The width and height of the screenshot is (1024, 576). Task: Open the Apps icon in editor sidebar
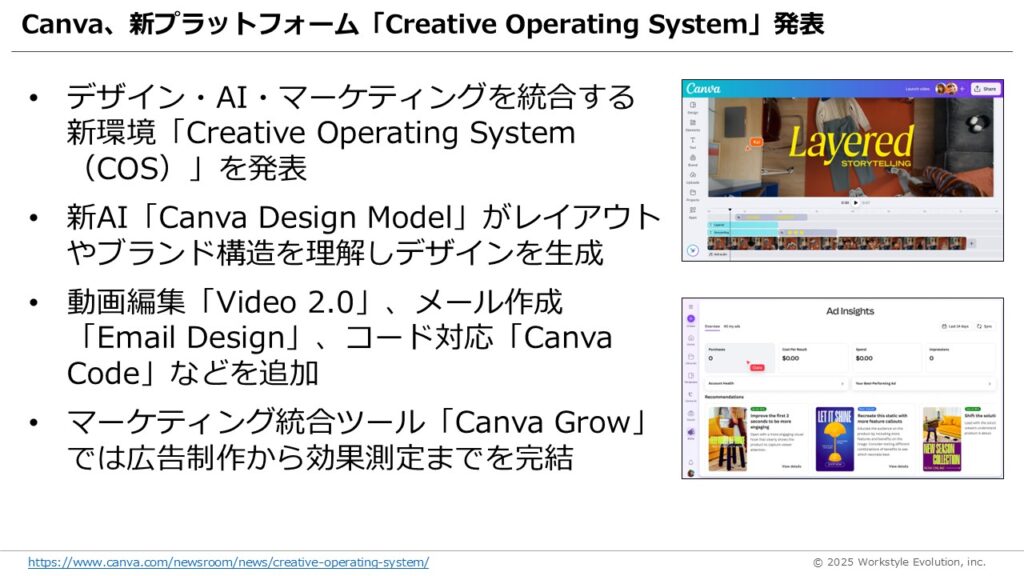(x=693, y=211)
